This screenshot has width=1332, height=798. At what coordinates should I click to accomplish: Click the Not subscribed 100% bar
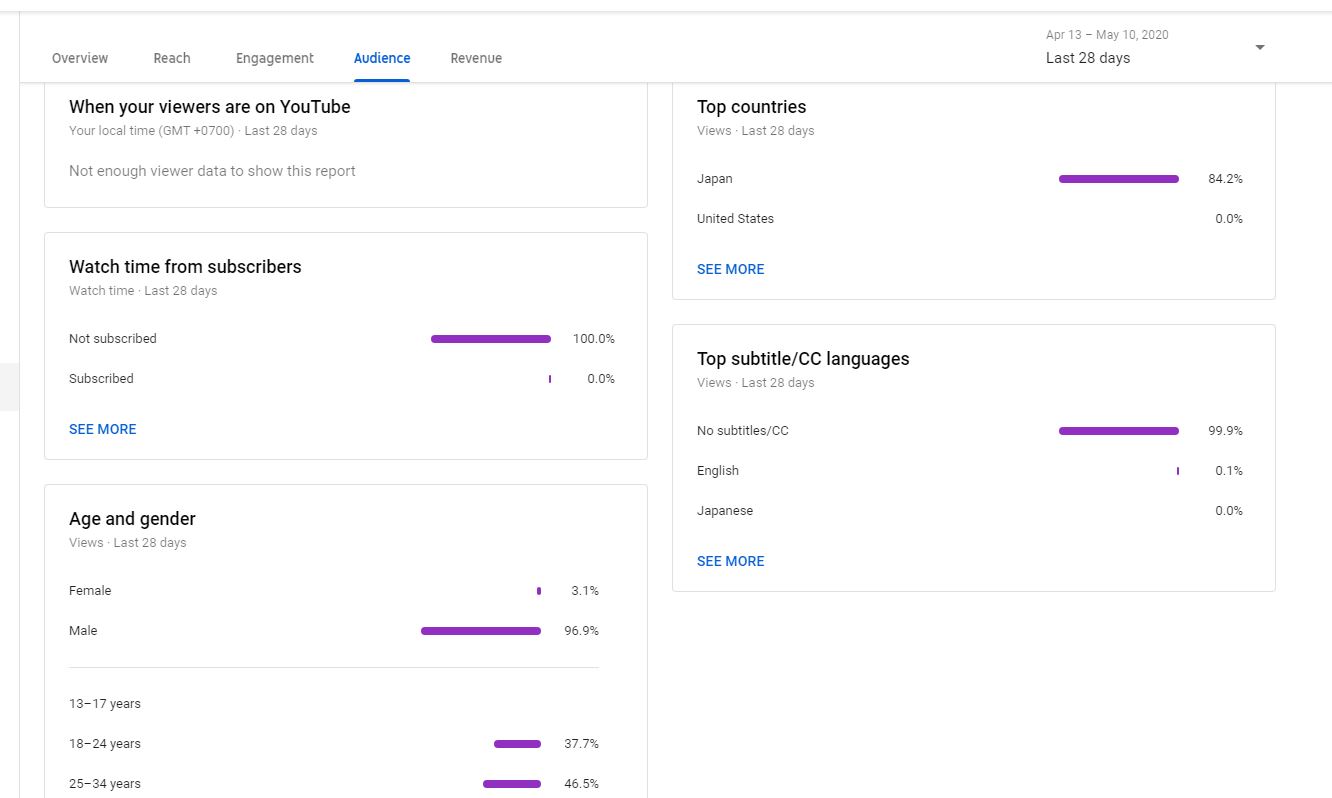[491, 339]
